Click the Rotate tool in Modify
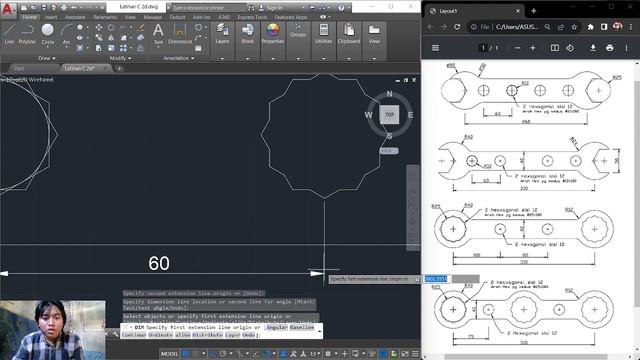This screenshot has height=360, width=640. point(111,27)
